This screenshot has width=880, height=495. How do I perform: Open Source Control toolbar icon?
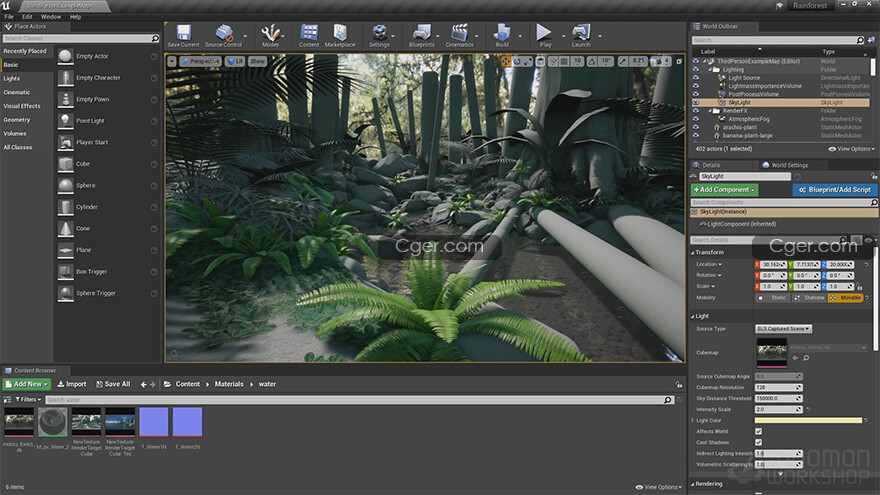click(x=223, y=35)
